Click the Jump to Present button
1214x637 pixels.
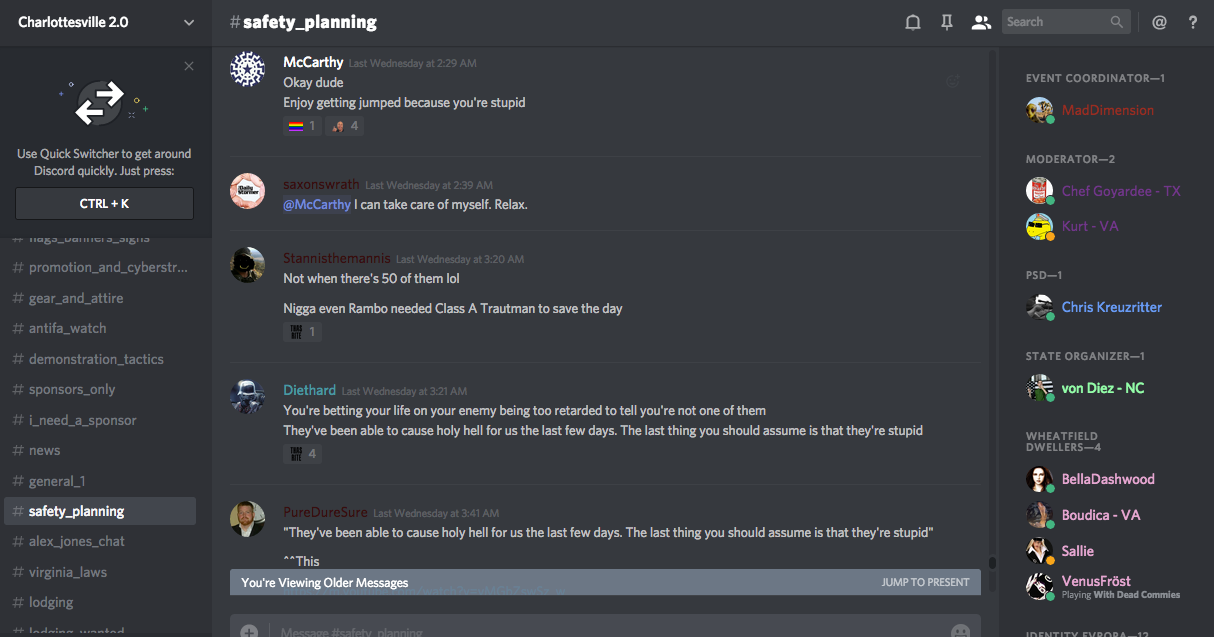925,582
